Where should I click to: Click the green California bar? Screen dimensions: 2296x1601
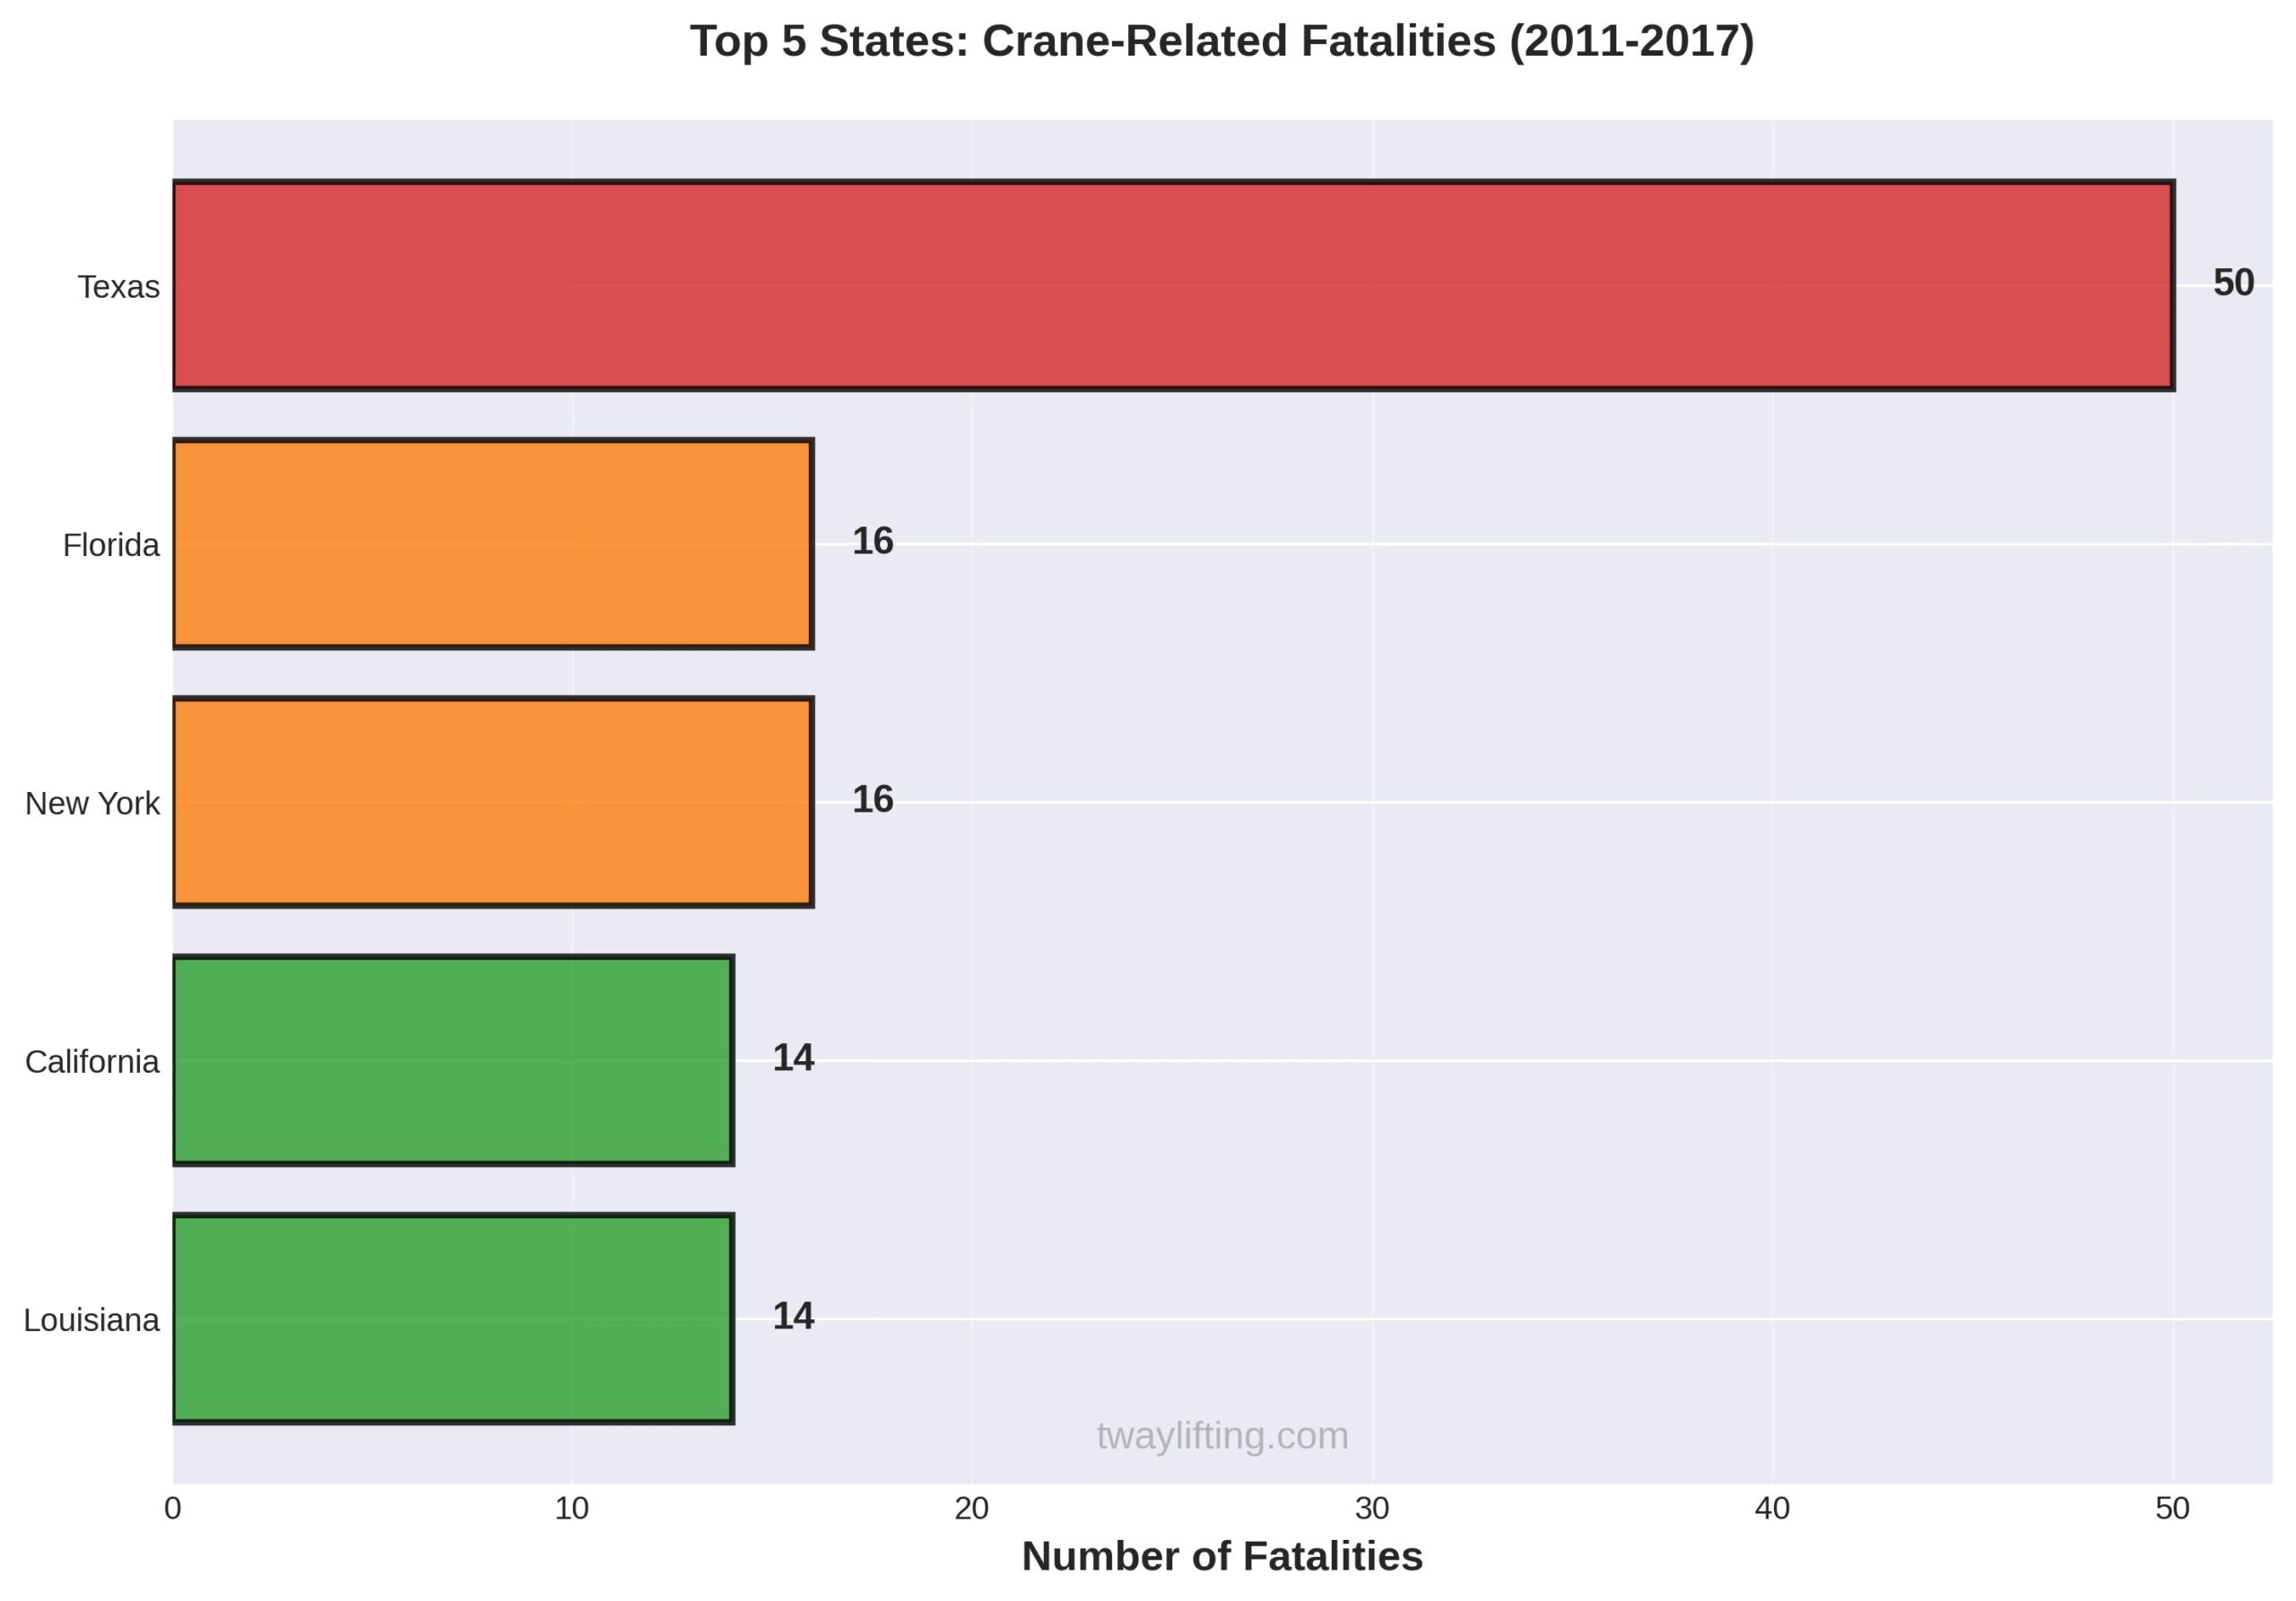click(x=452, y=1060)
